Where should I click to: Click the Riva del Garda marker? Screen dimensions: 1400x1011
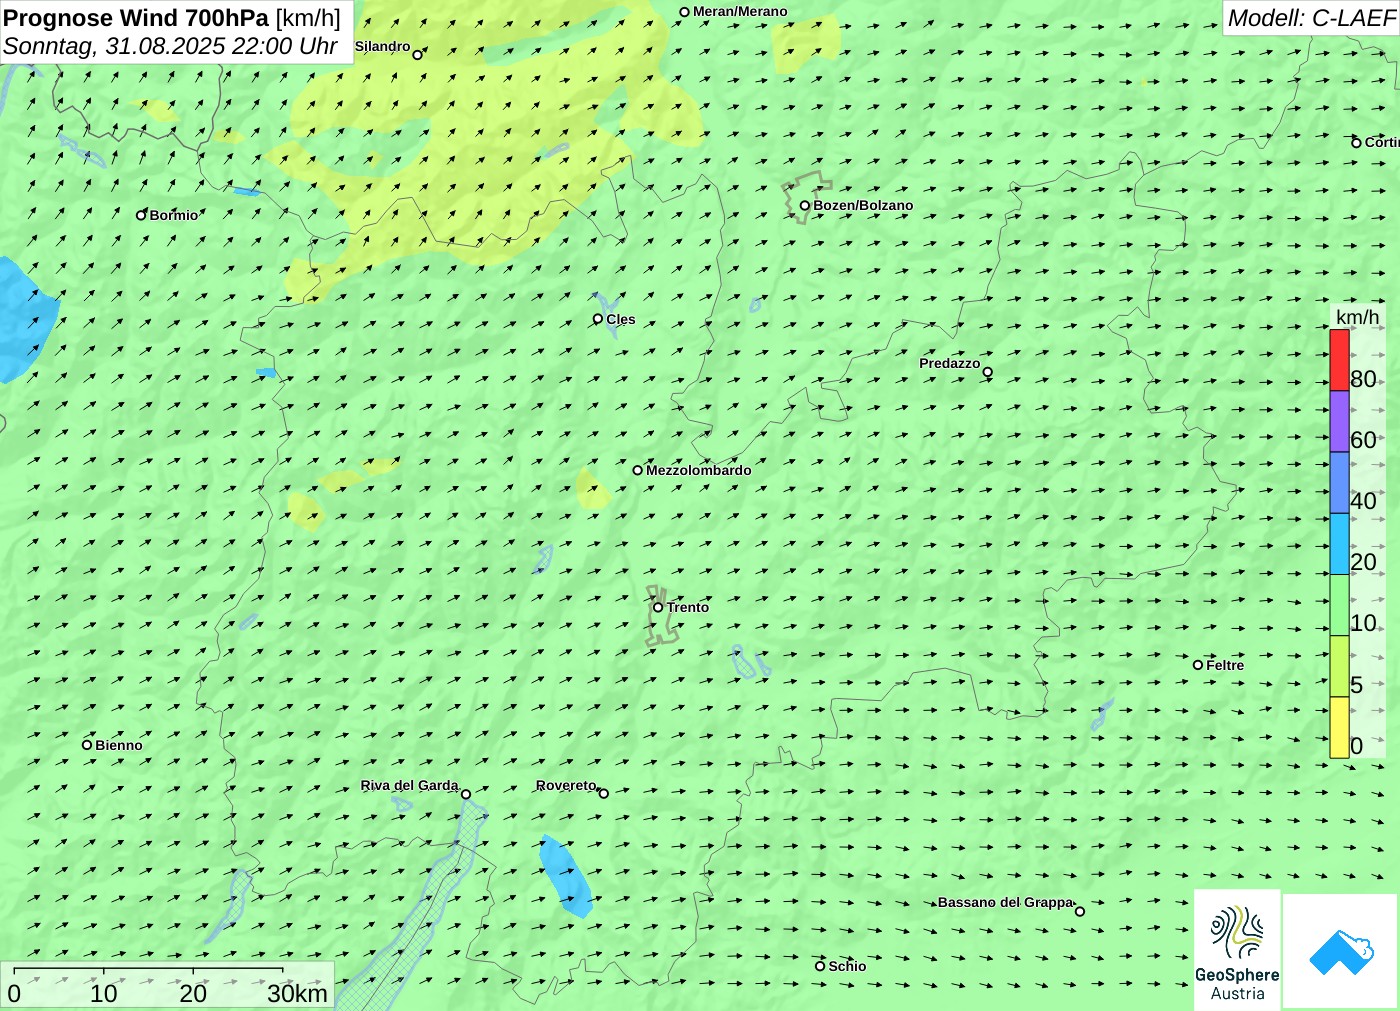(466, 794)
